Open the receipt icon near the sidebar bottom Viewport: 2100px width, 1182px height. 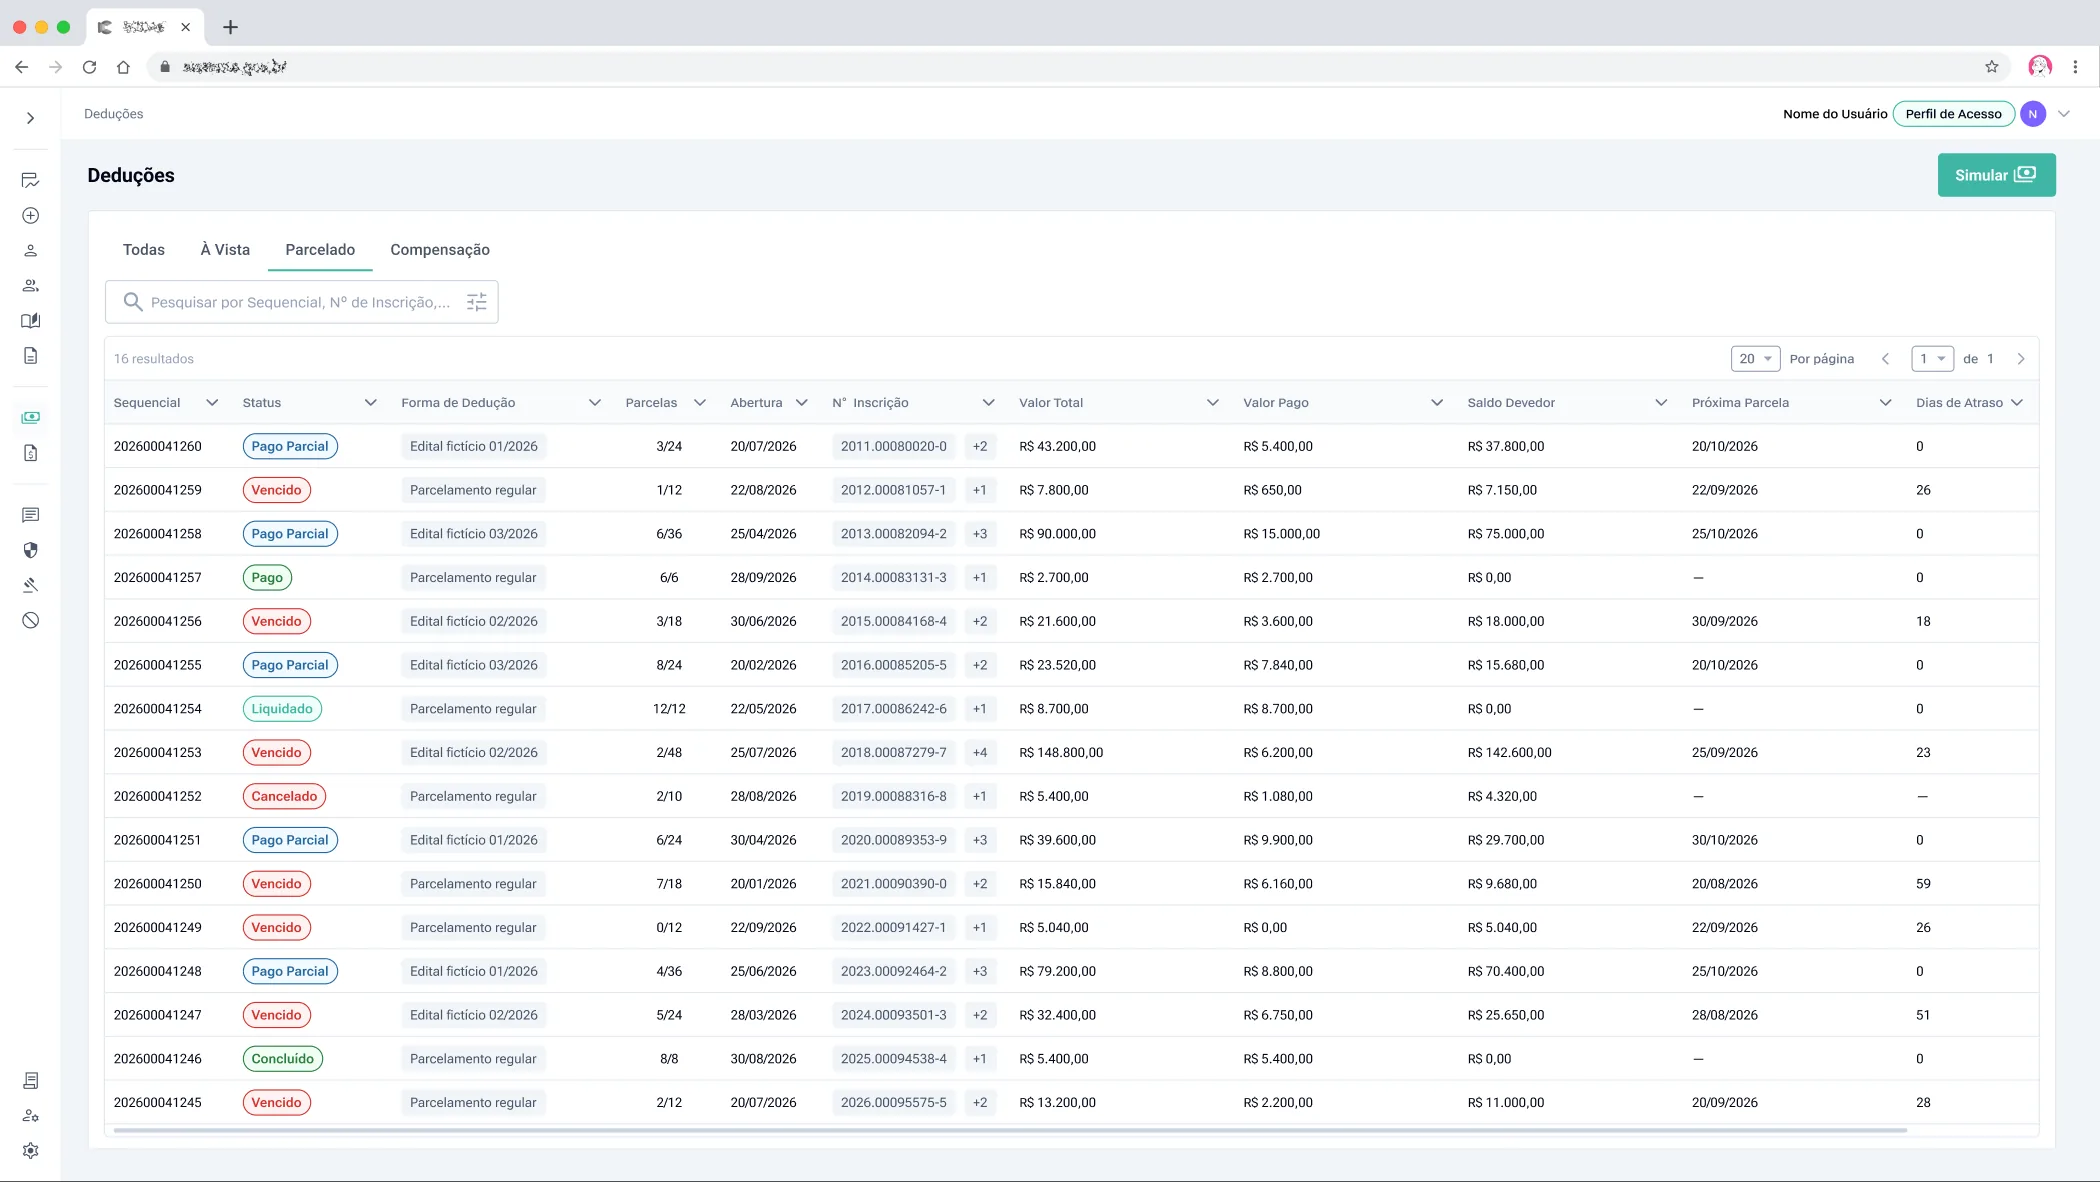pyautogui.click(x=31, y=1081)
